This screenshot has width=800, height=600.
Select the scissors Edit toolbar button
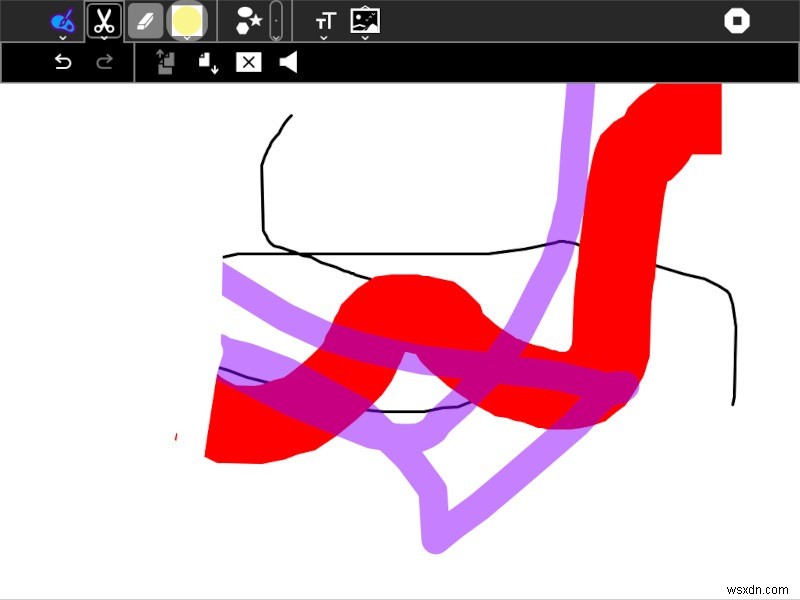pos(104,21)
